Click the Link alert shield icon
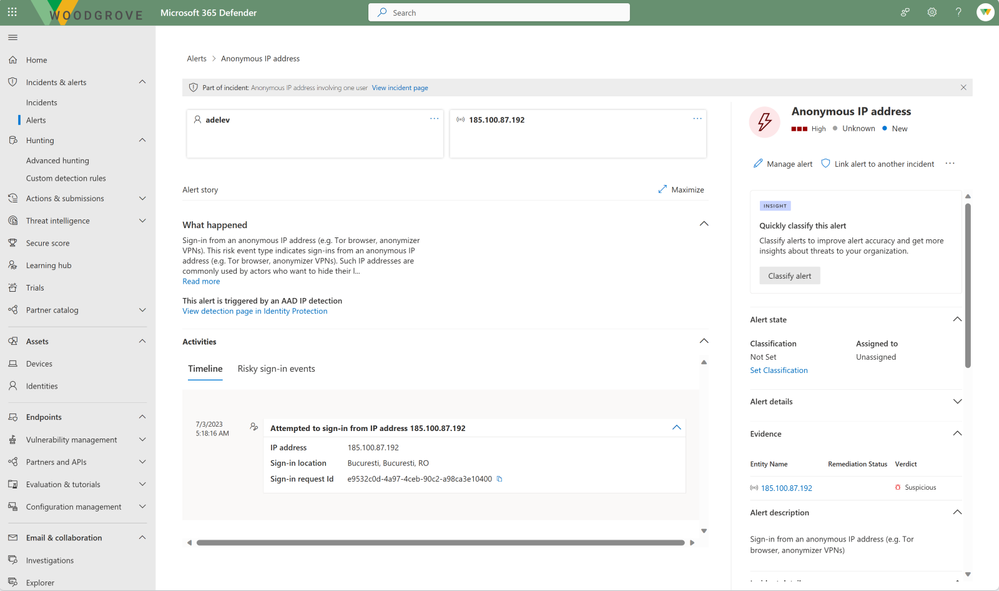This screenshot has width=999, height=591. click(825, 164)
